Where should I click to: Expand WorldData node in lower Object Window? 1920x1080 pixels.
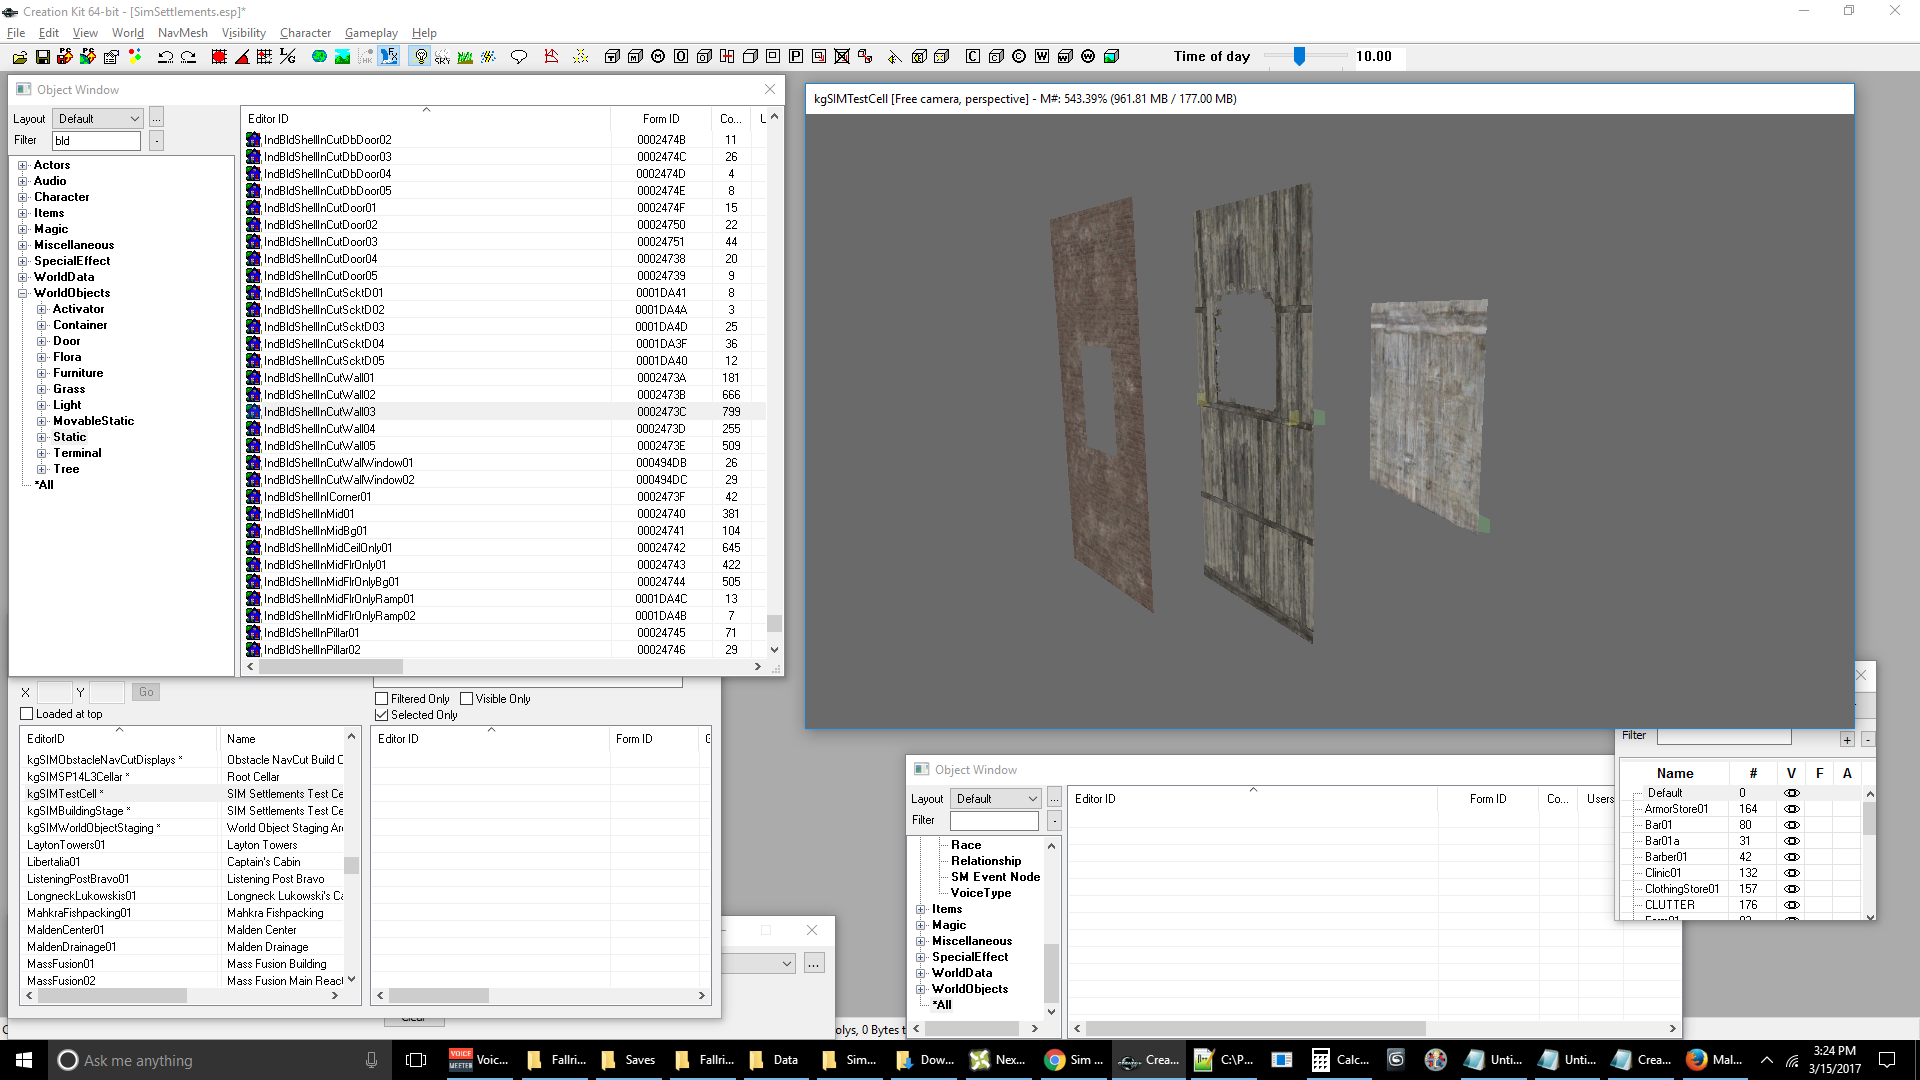[921, 973]
